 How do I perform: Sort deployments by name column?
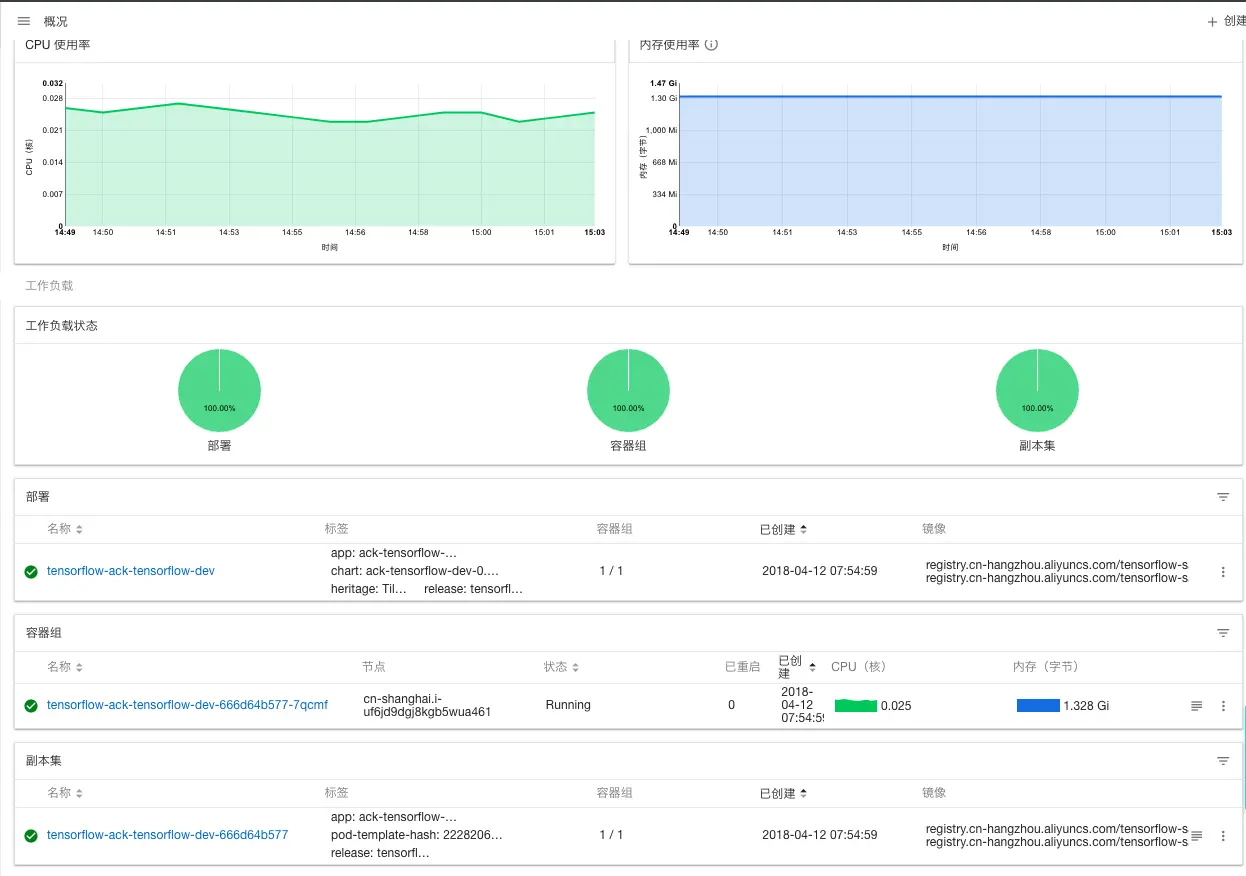65,529
